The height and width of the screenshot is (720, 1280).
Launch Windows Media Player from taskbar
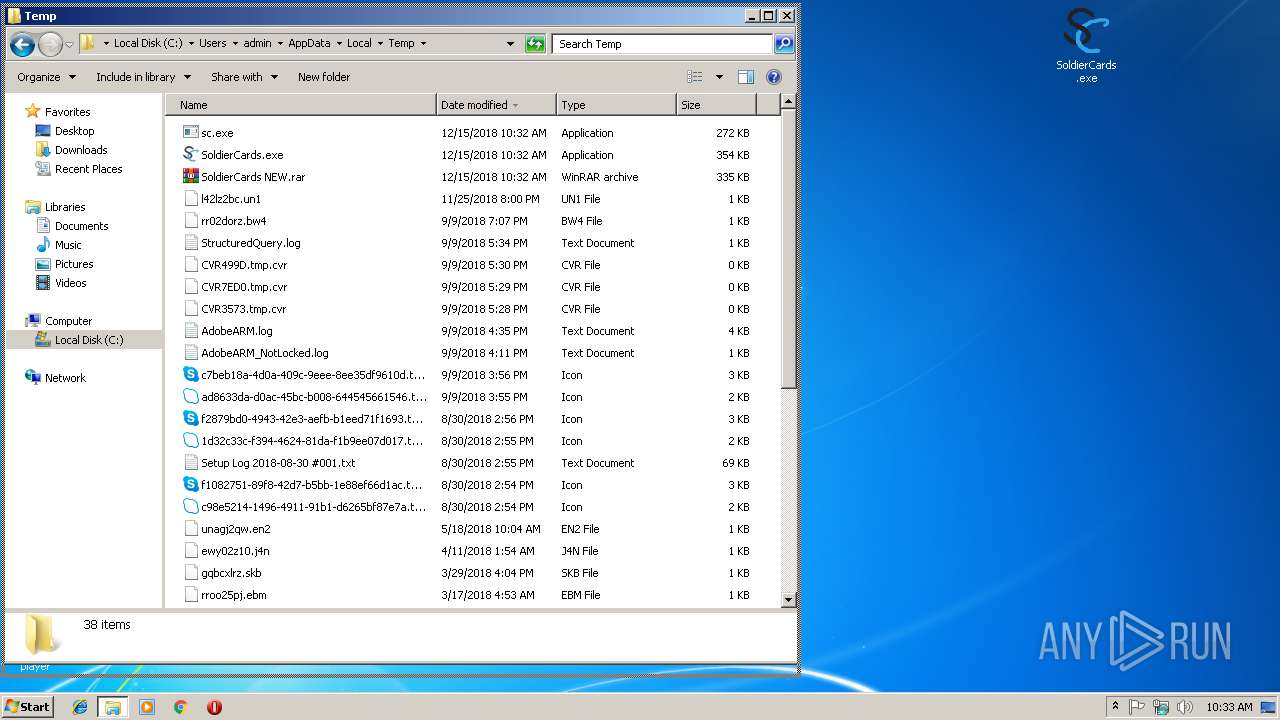click(x=147, y=707)
